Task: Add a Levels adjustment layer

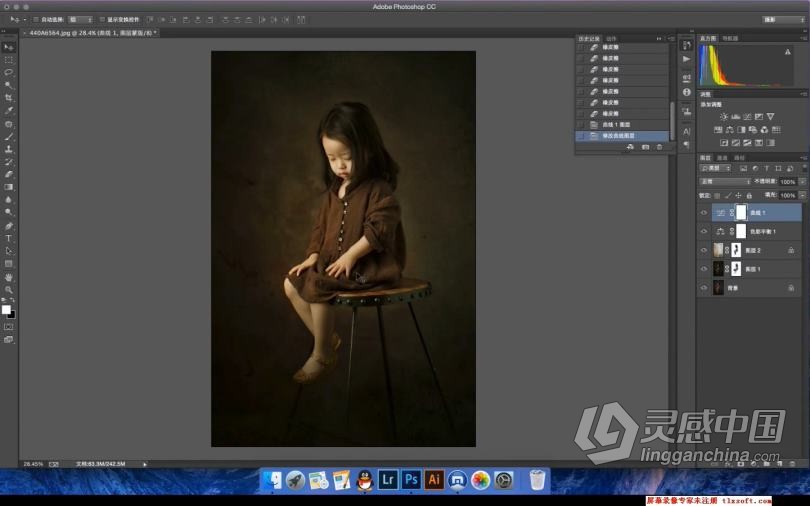Action: (736, 117)
